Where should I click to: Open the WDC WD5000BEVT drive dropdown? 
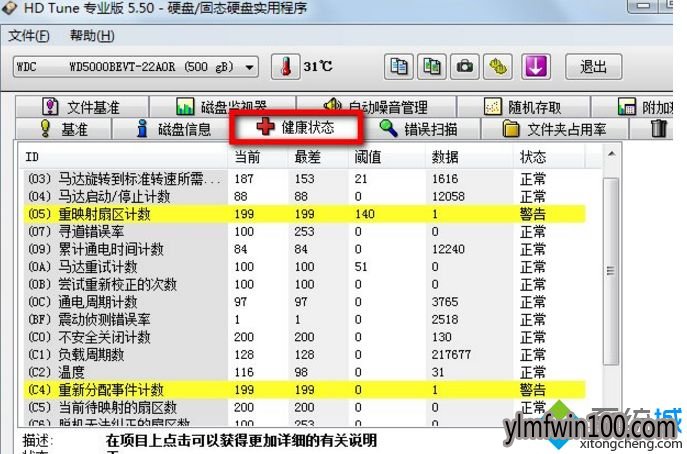(x=135, y=67)
